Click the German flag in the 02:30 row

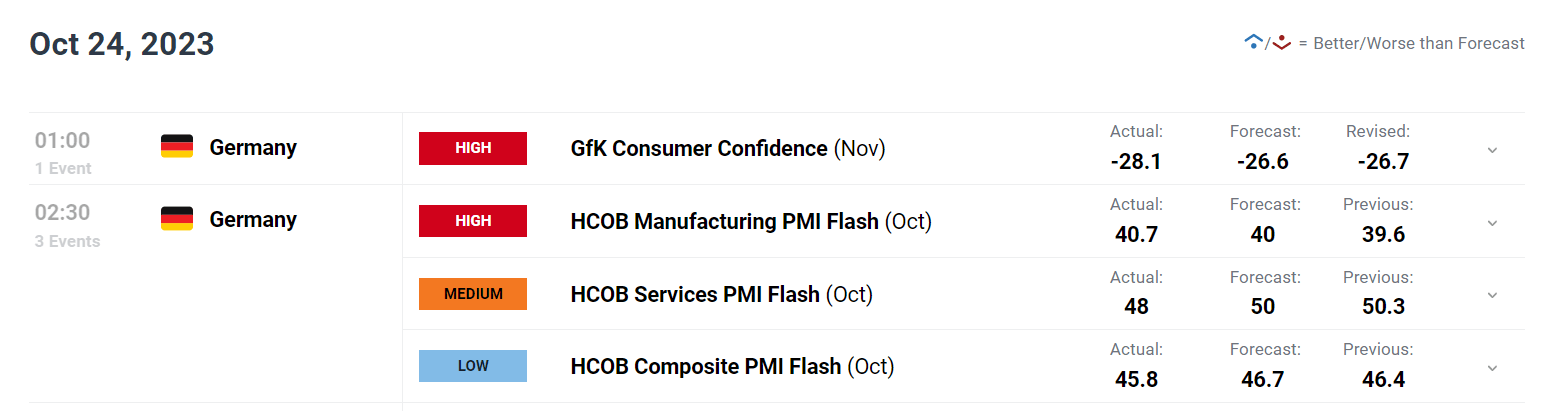[177, 219]
